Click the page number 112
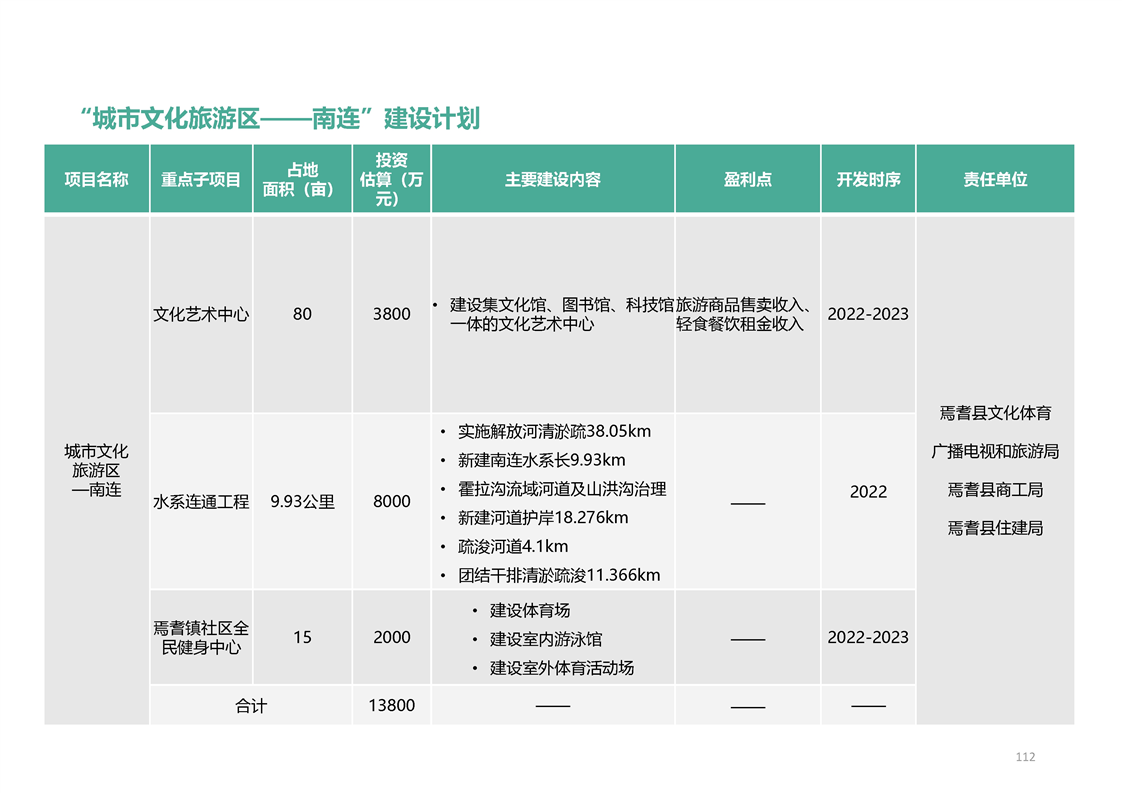 1025,757
